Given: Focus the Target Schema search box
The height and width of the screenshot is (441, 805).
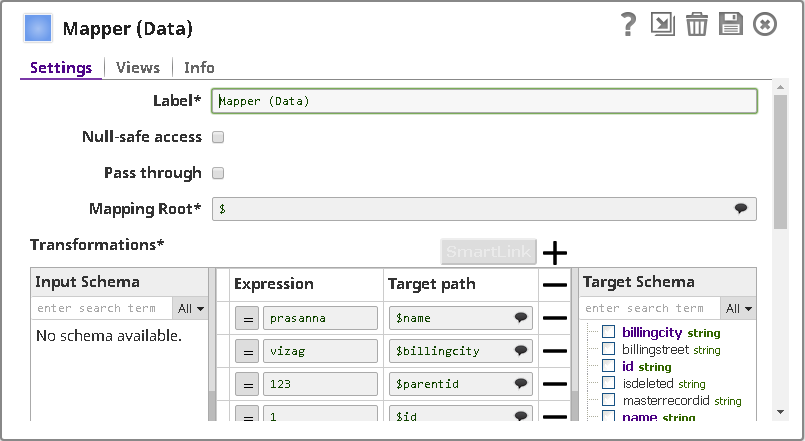Looking at the screenshot, I should (x=650, y=309).
